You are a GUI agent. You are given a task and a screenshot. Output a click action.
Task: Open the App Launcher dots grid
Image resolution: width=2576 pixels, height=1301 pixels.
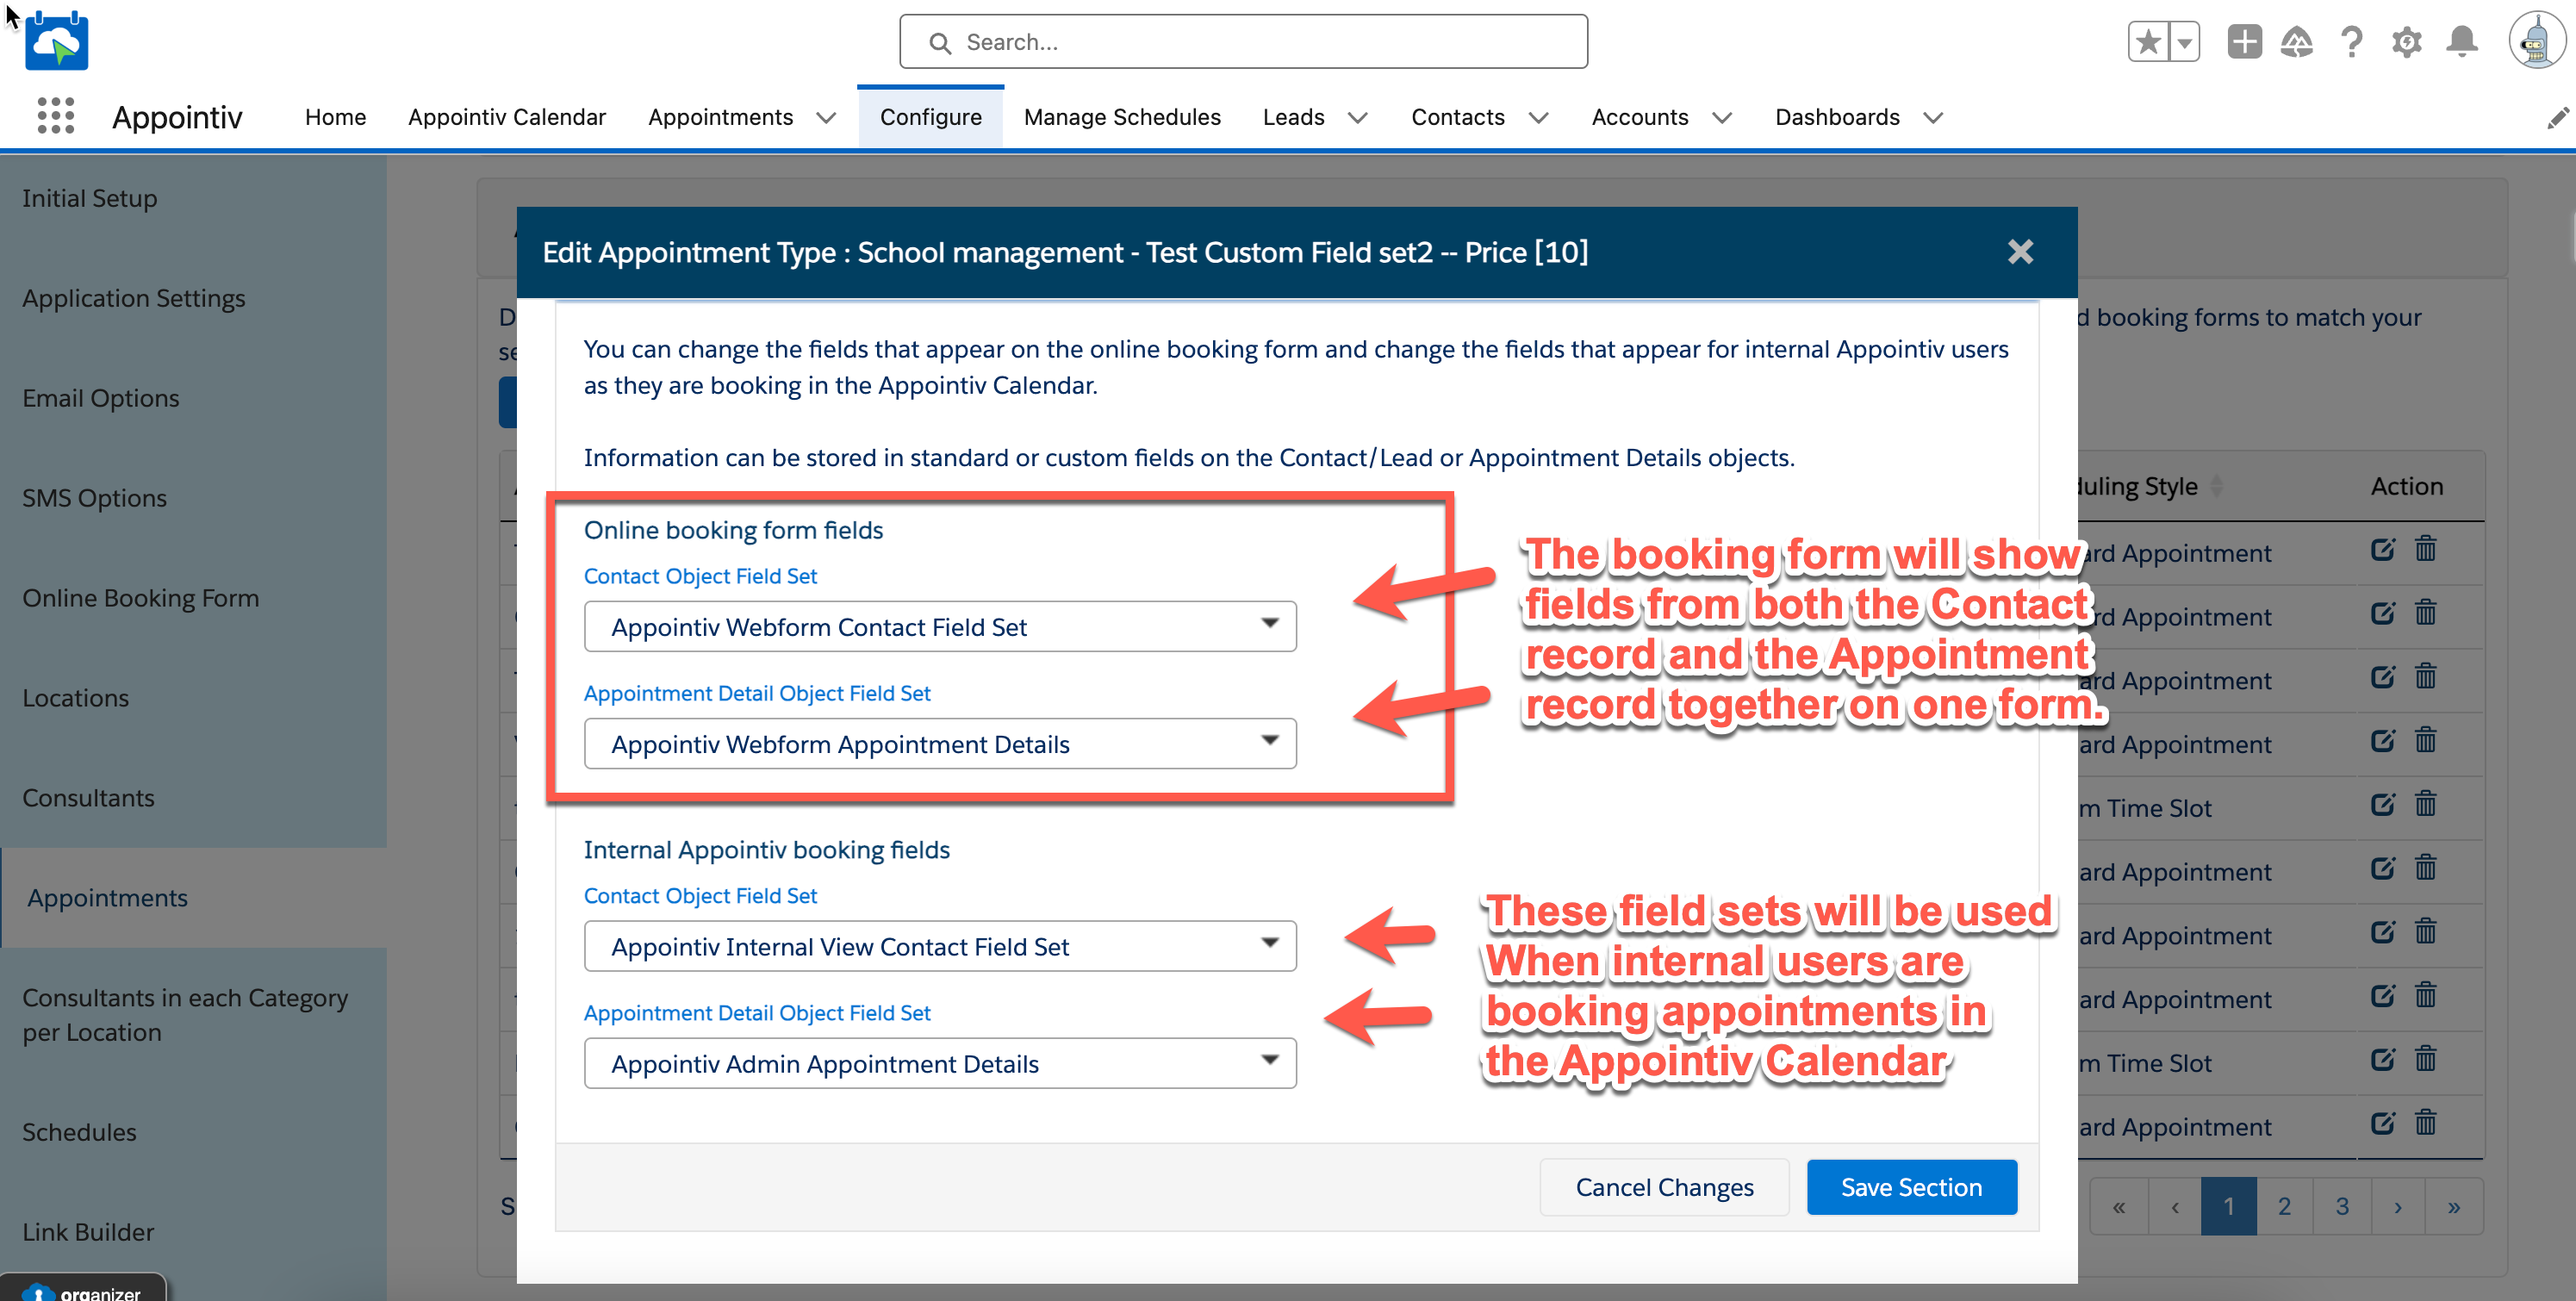click(56, 116)
